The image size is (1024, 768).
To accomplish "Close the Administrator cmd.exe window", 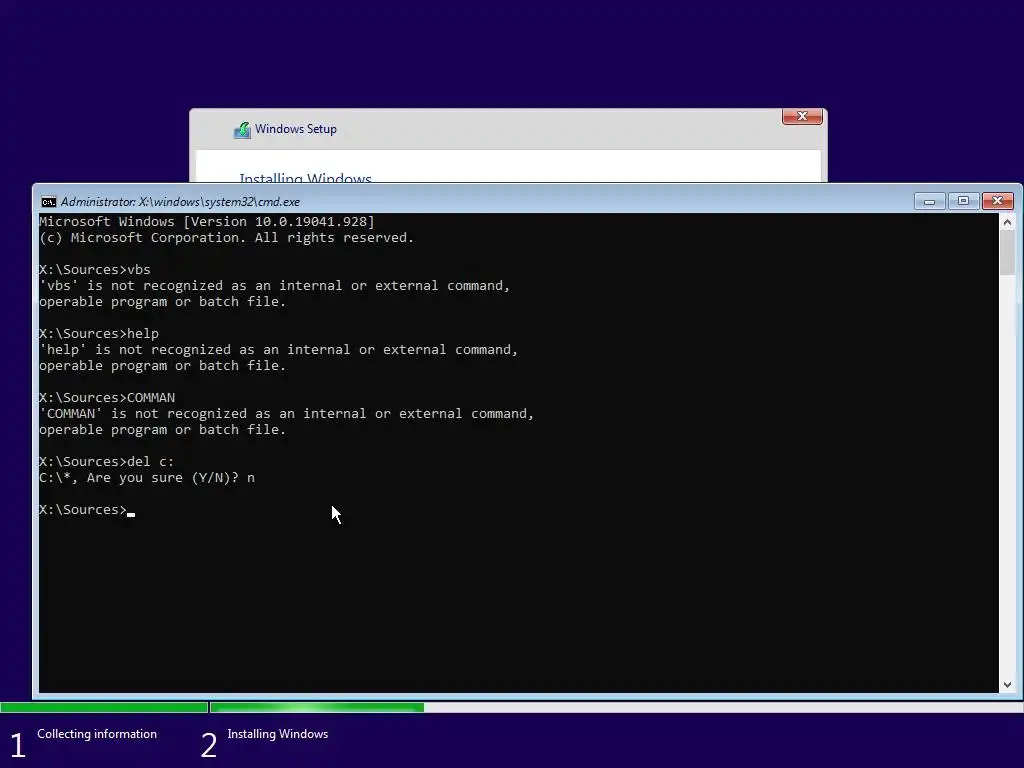I will tap(997, 201).
